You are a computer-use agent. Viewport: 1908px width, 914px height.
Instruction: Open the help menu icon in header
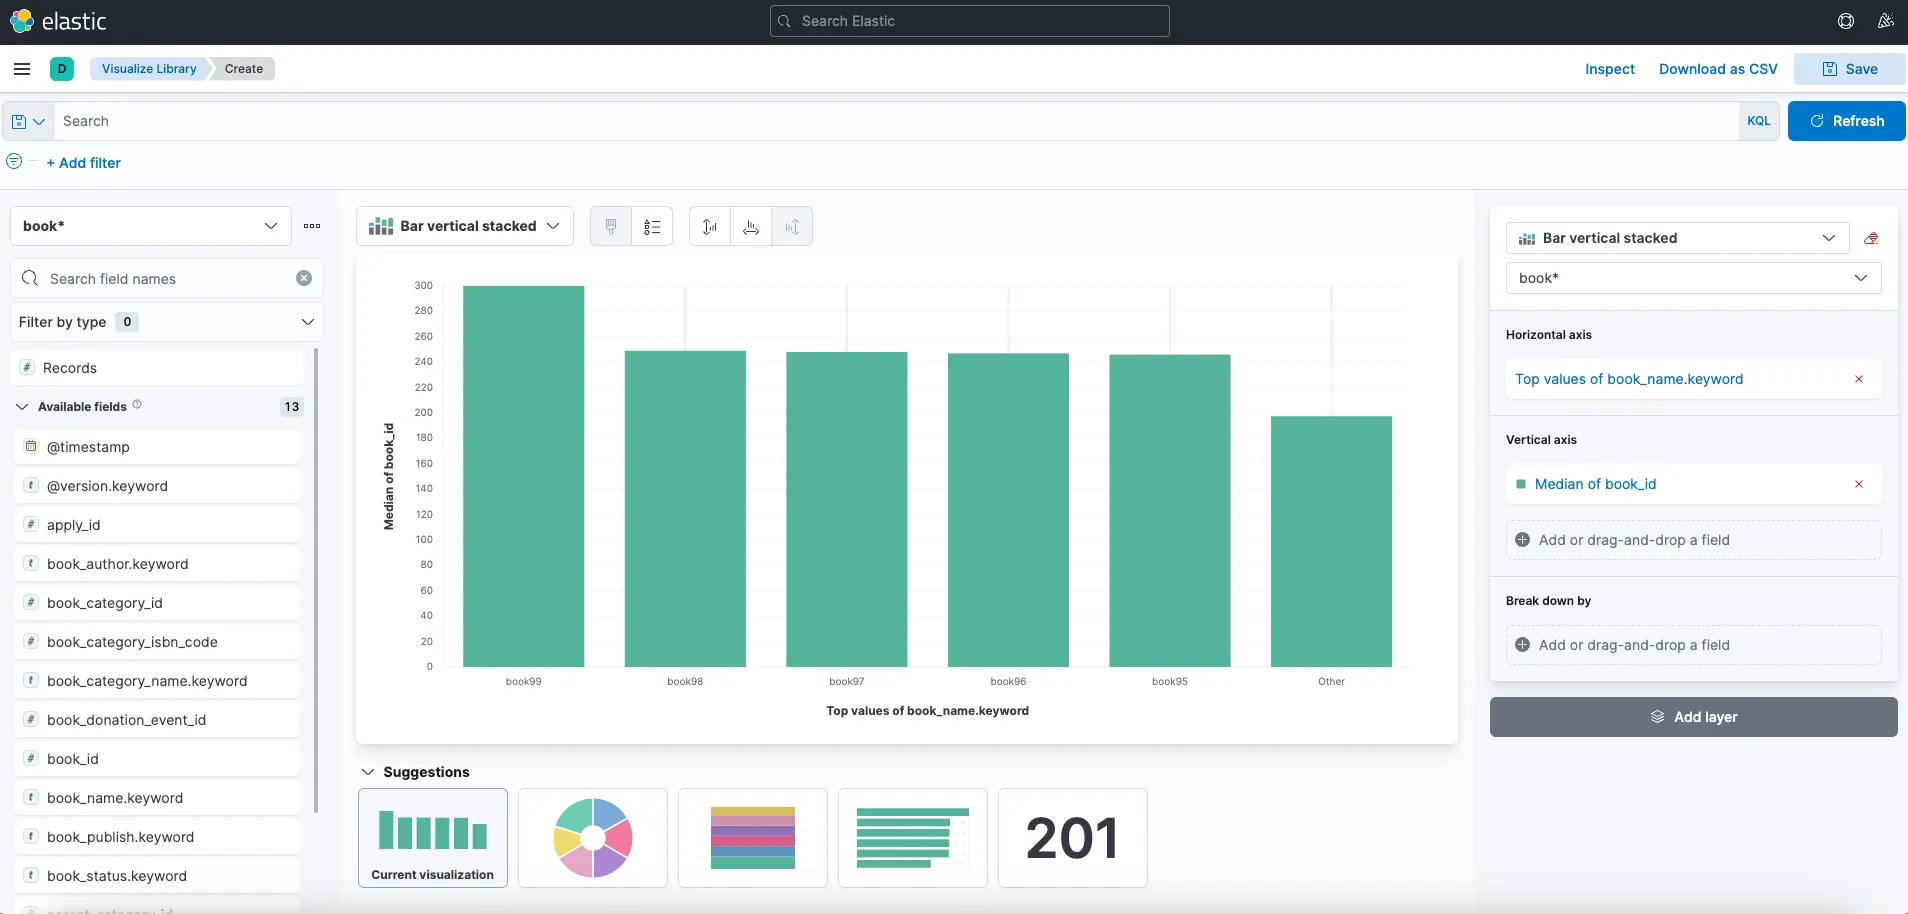1846,21
